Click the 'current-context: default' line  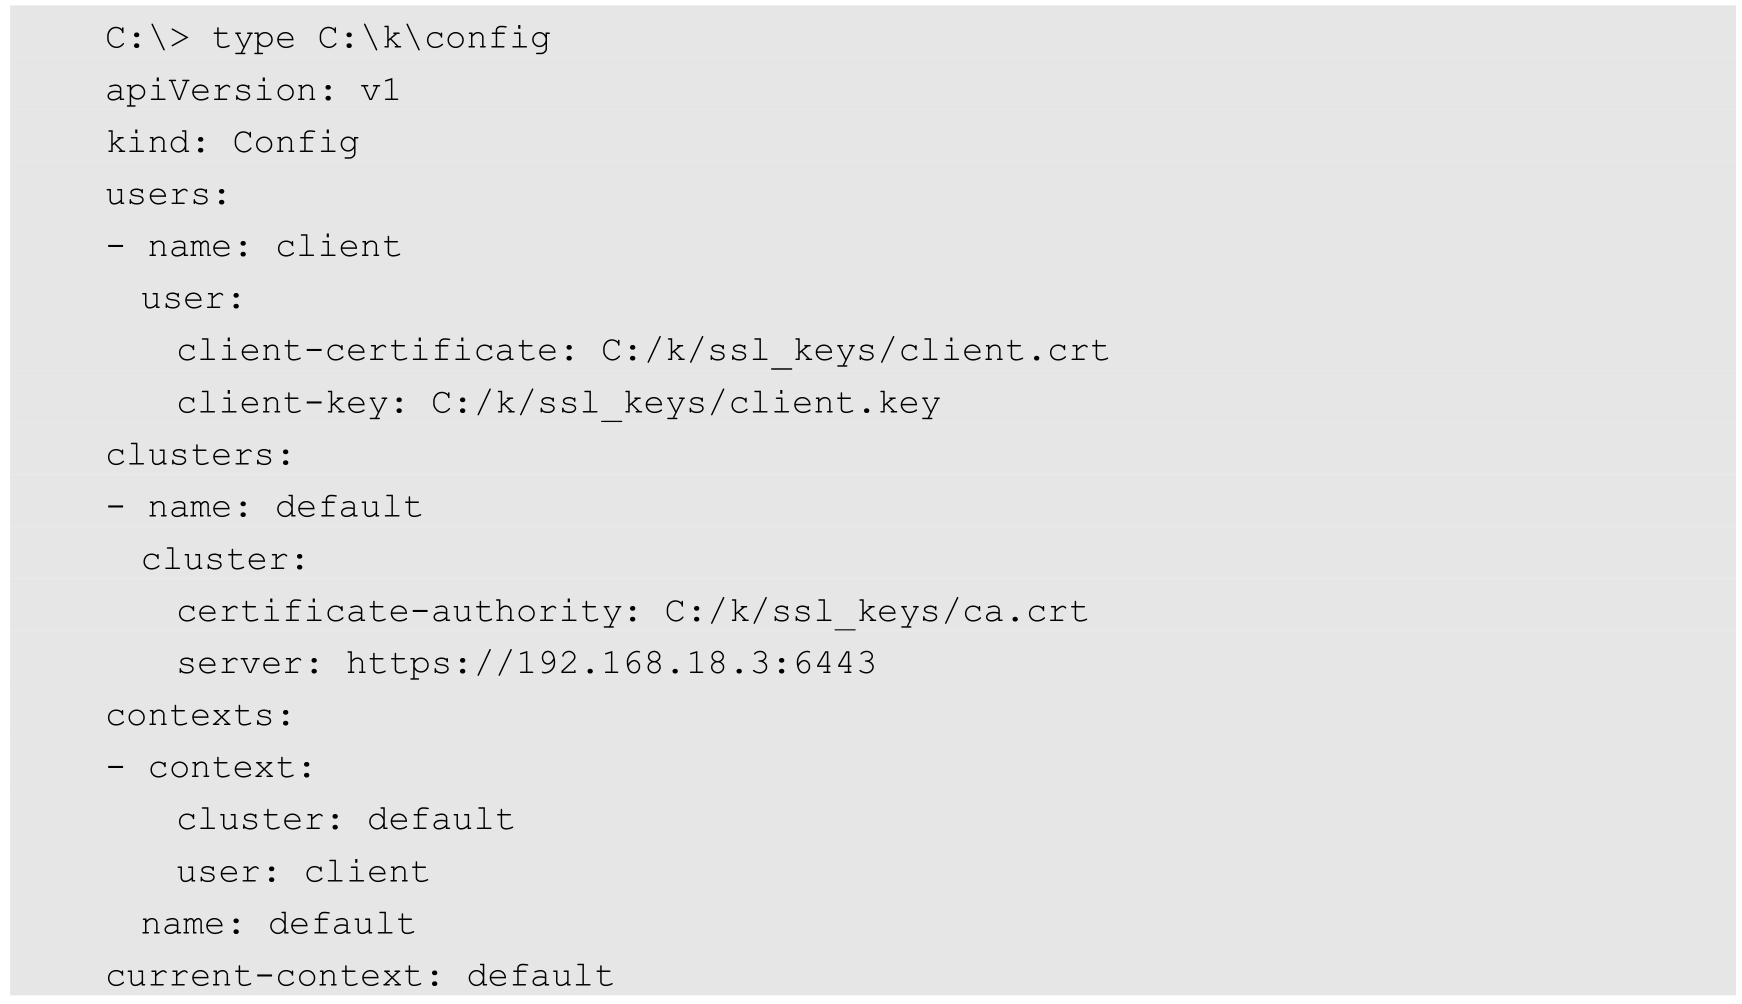[x=360, y=976]
